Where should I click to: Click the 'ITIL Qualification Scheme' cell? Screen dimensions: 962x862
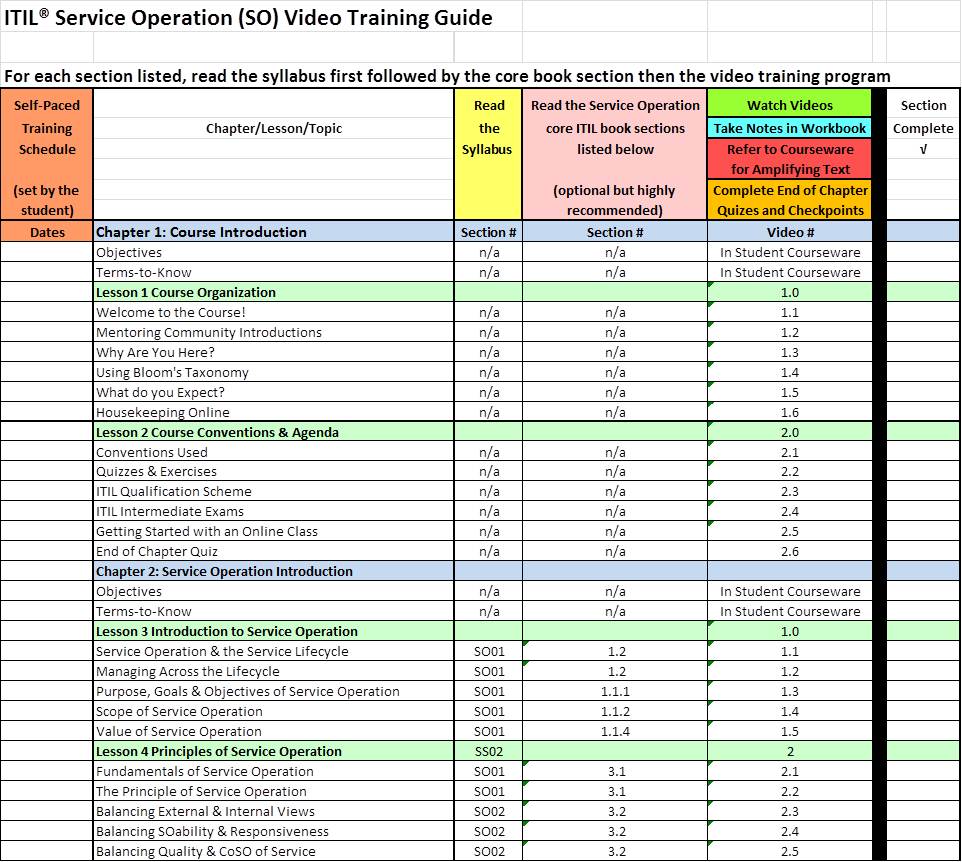point(274,491)
